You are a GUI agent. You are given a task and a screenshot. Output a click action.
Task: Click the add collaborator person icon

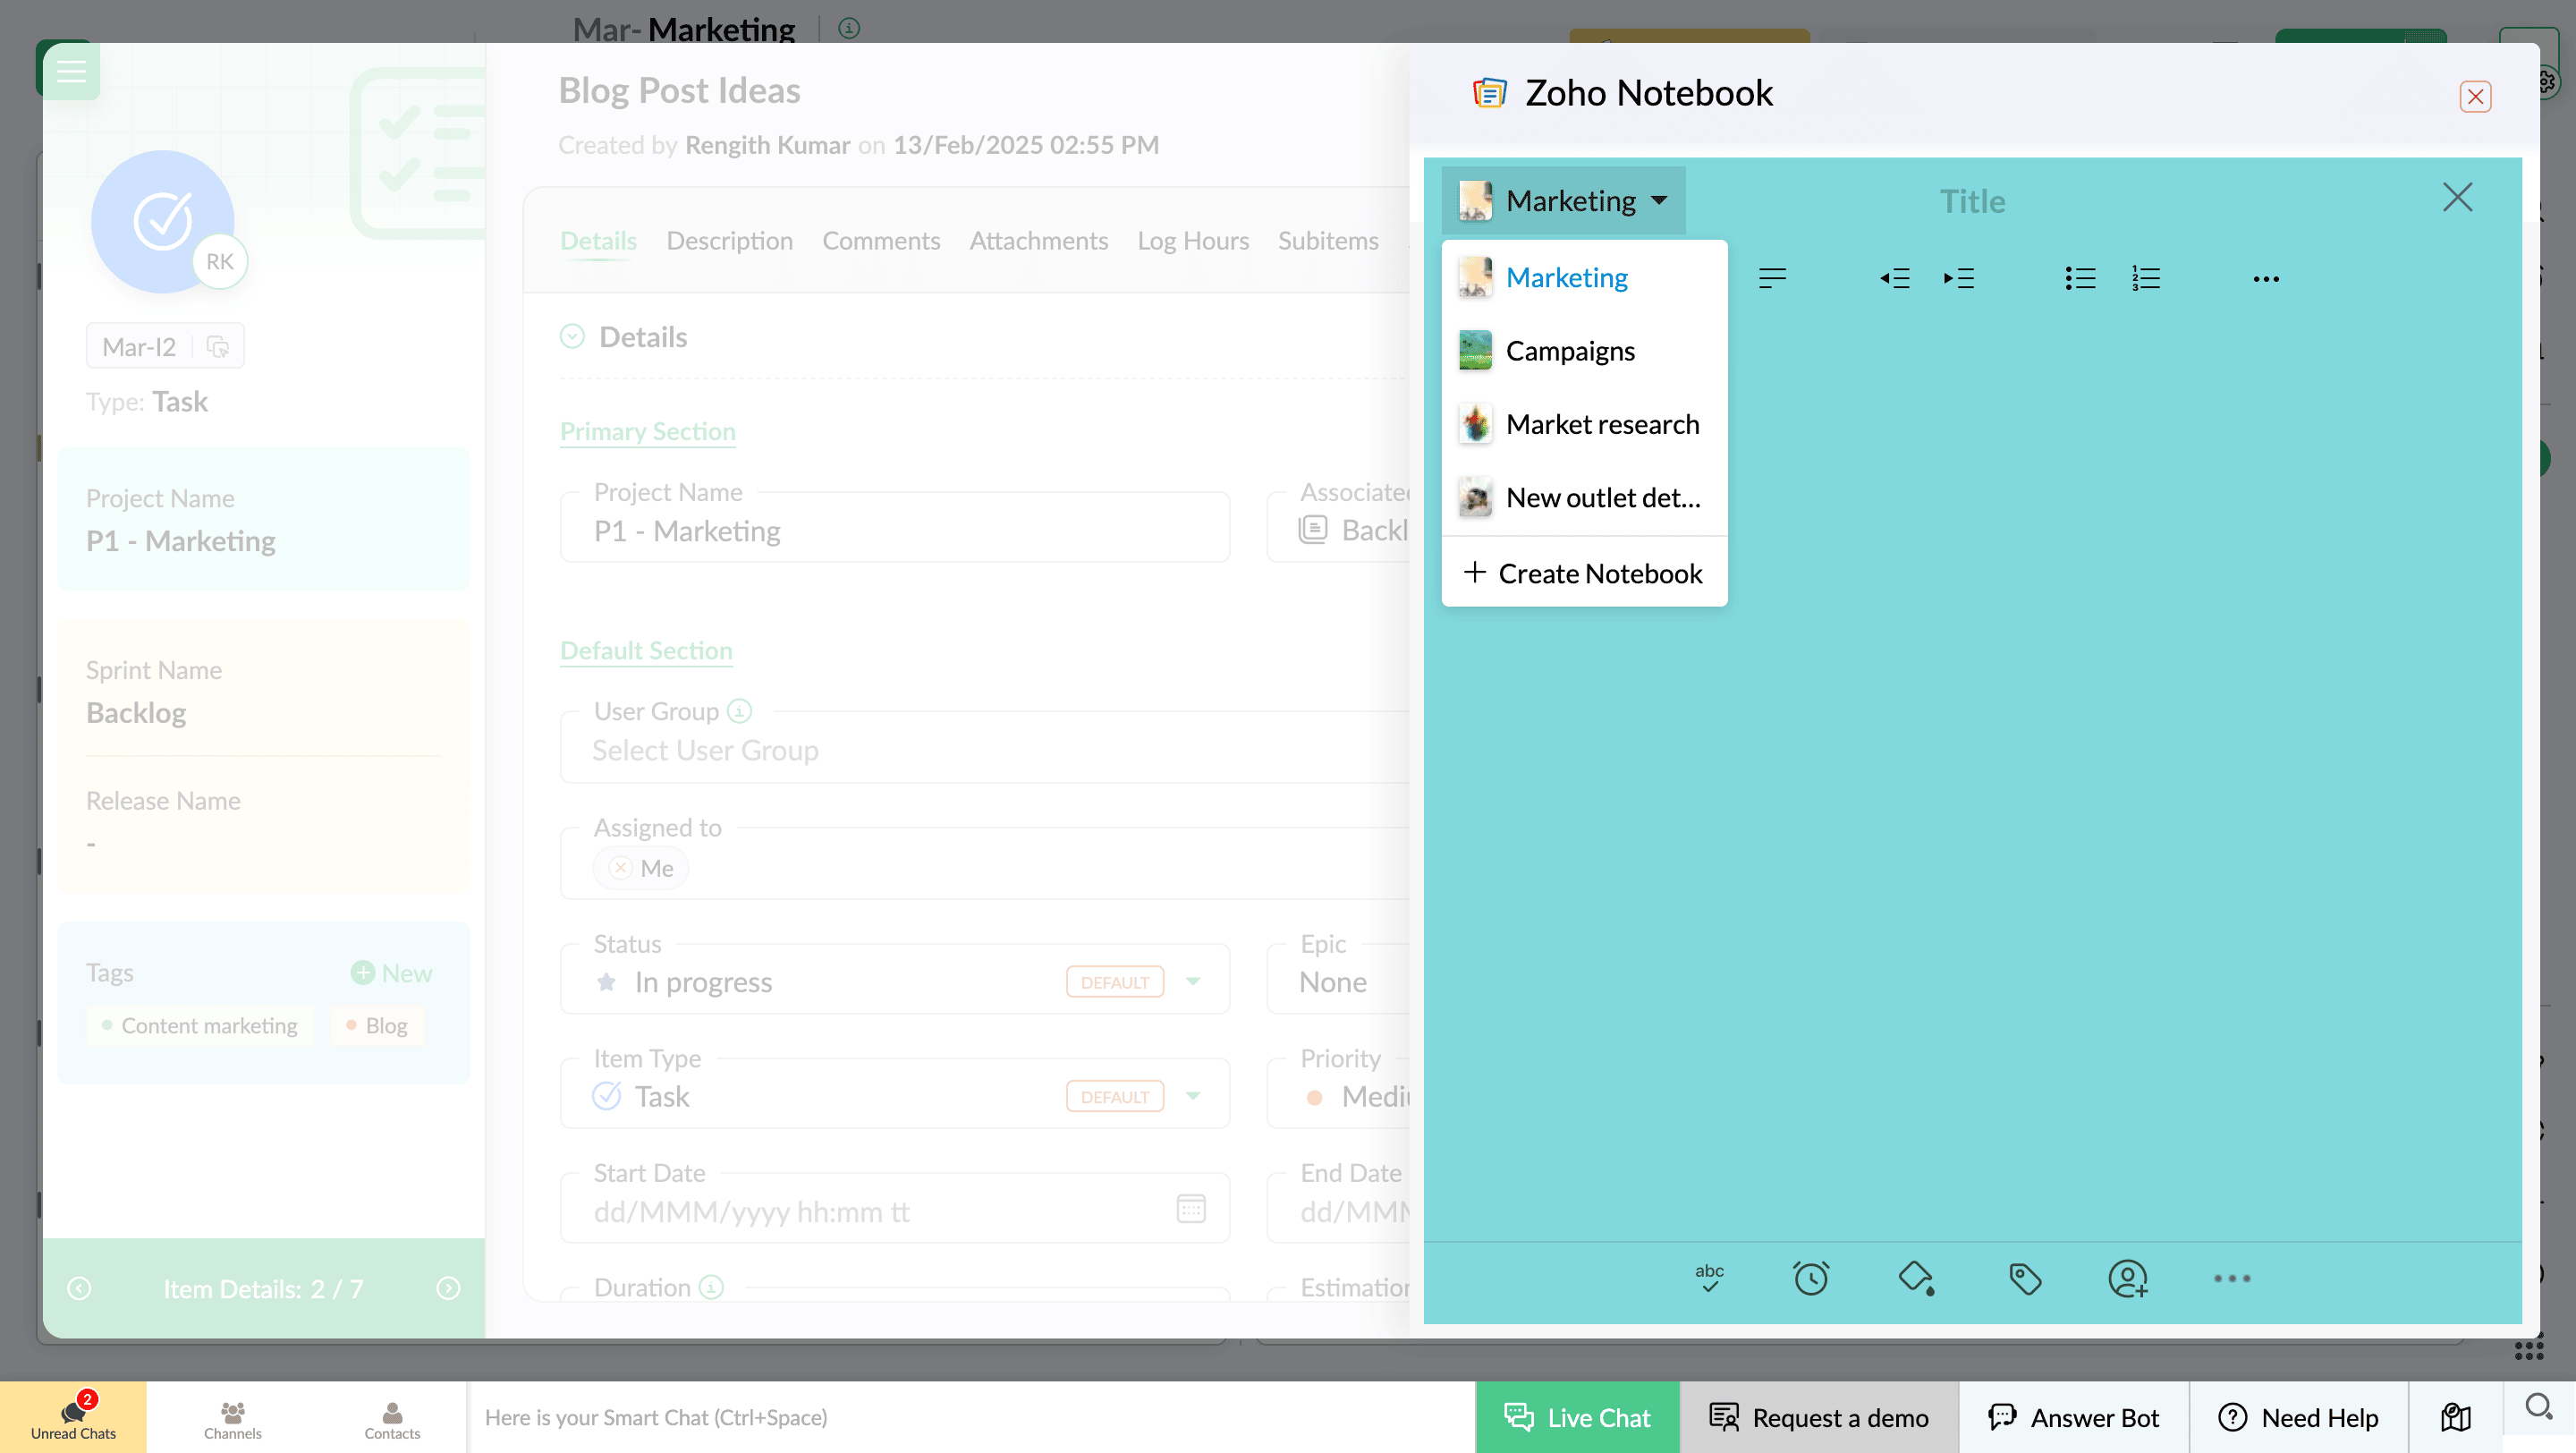pos(2127,1278)
